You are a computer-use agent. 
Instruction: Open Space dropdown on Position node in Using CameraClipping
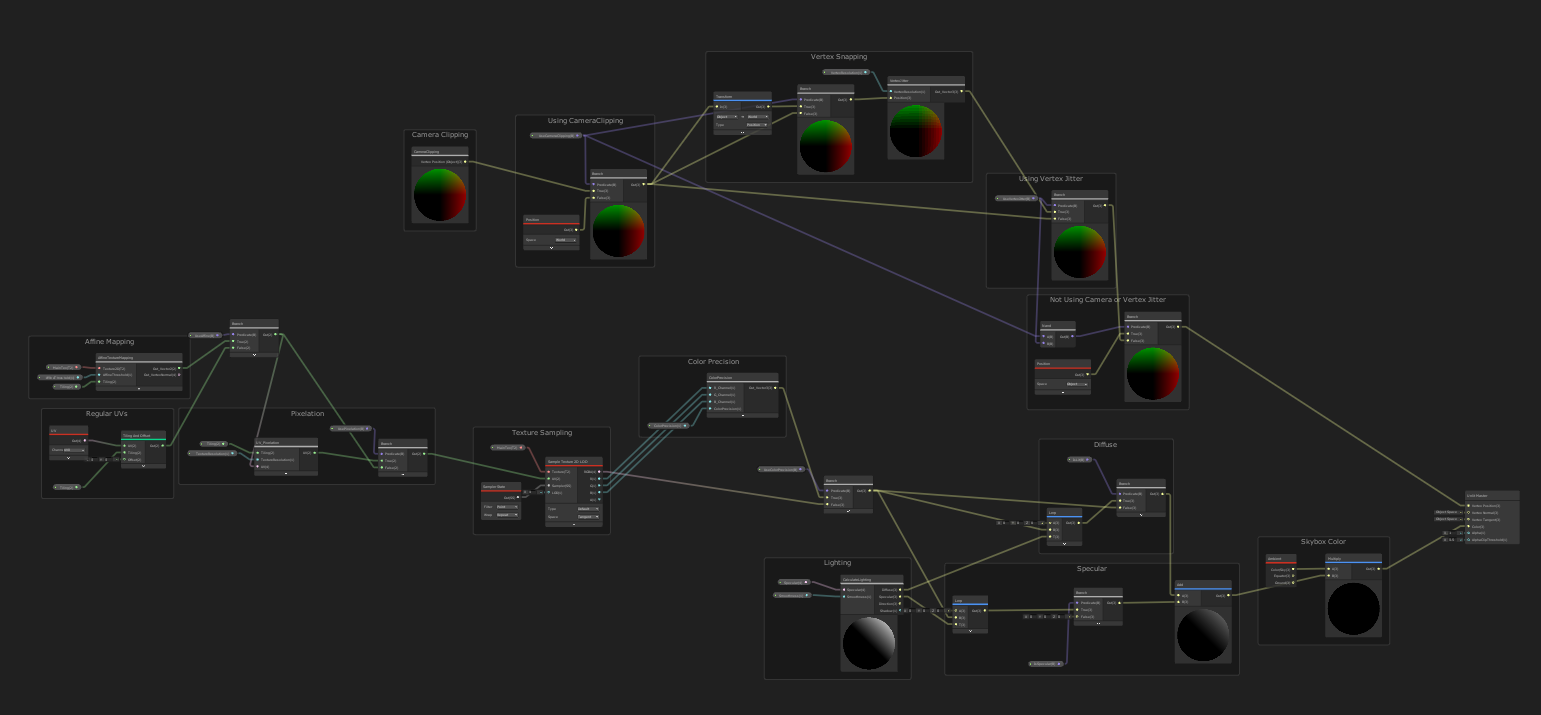pos(566,240)
